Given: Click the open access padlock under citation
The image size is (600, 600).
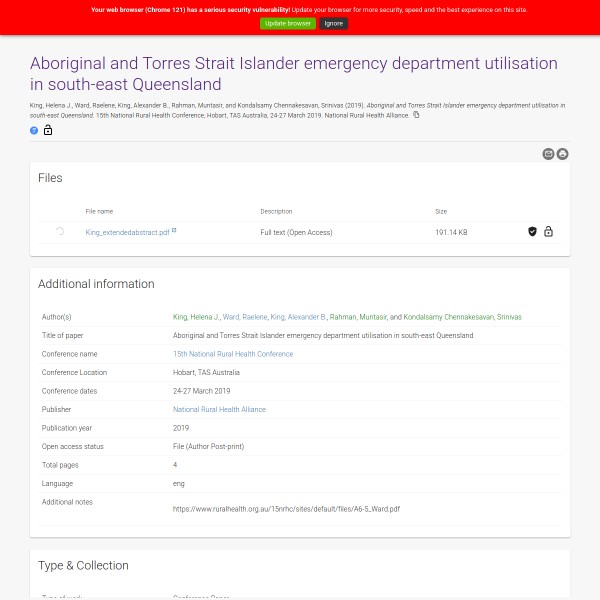Looking at the screenshot, I should point(48,130).
